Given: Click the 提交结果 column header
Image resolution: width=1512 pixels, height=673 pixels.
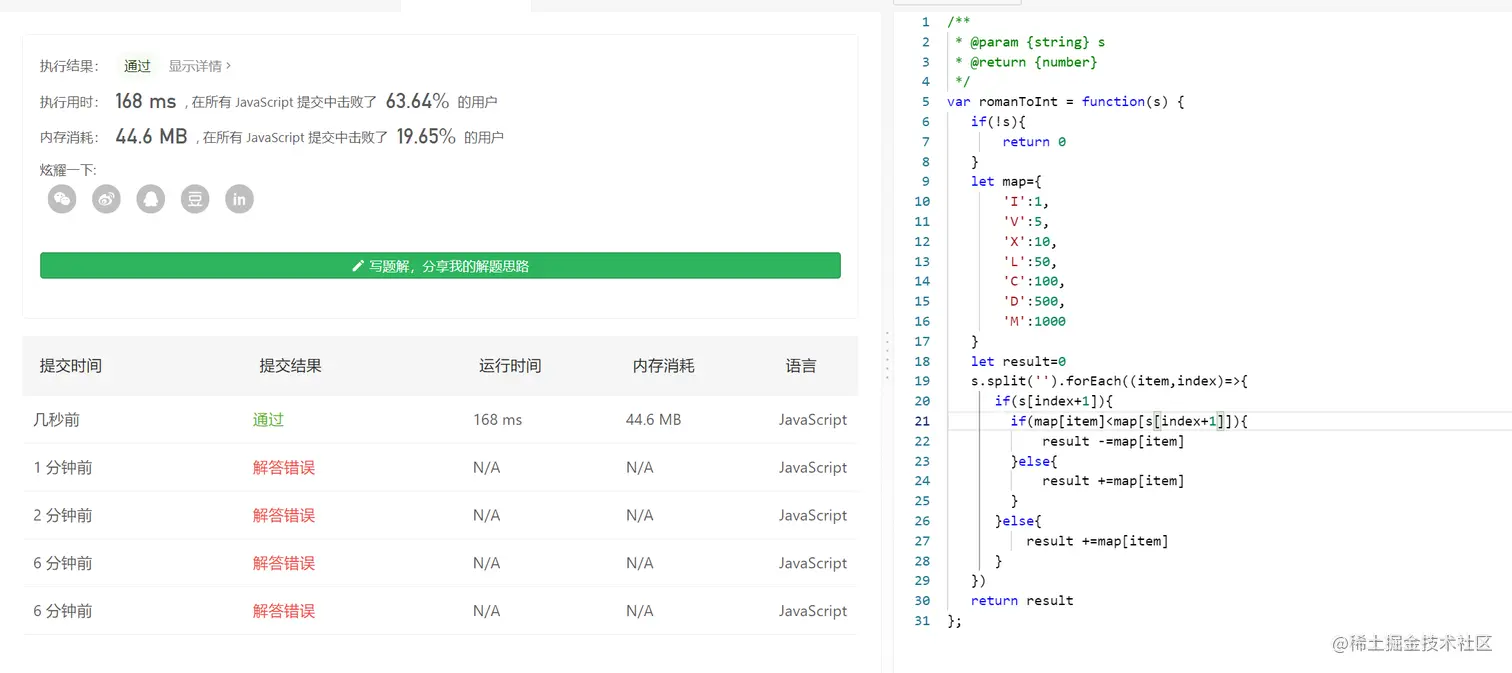Looking at the screenshot, I should [290, 366].
